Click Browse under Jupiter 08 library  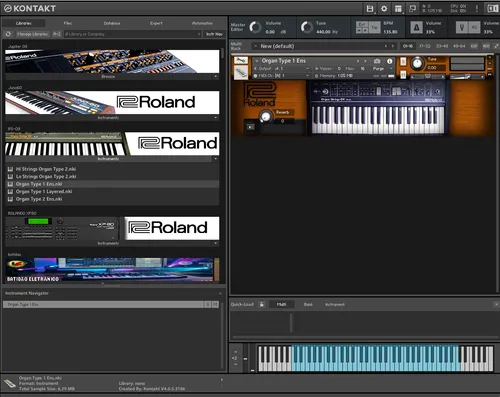click(108, 76)
